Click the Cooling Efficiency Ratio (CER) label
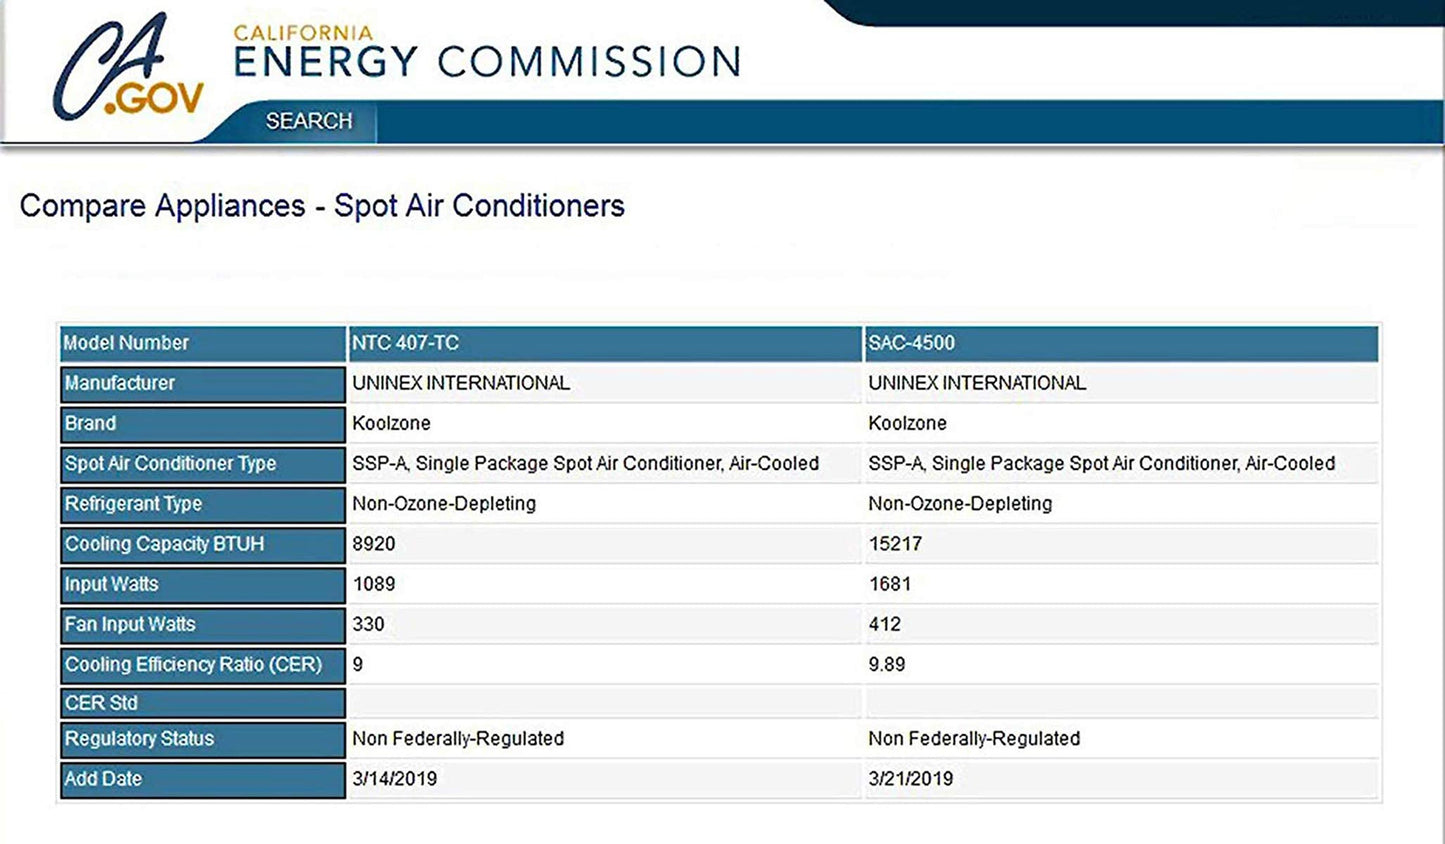Image resolution: width=1445 pixels, height=844 pixels. point(203,664)
